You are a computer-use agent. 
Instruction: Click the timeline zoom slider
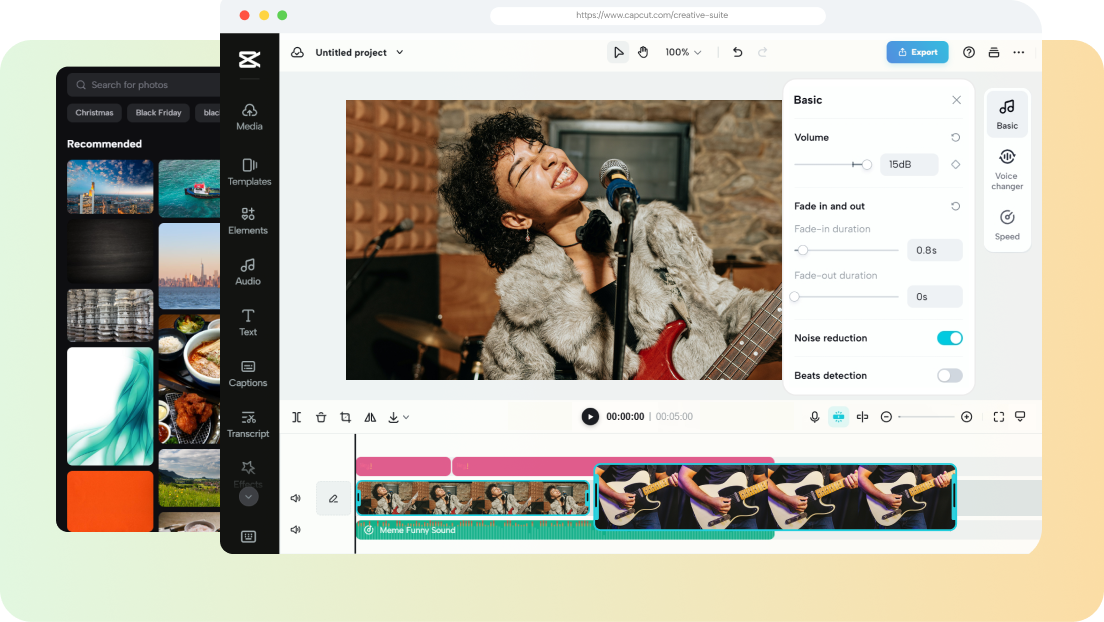click(927, 417)
